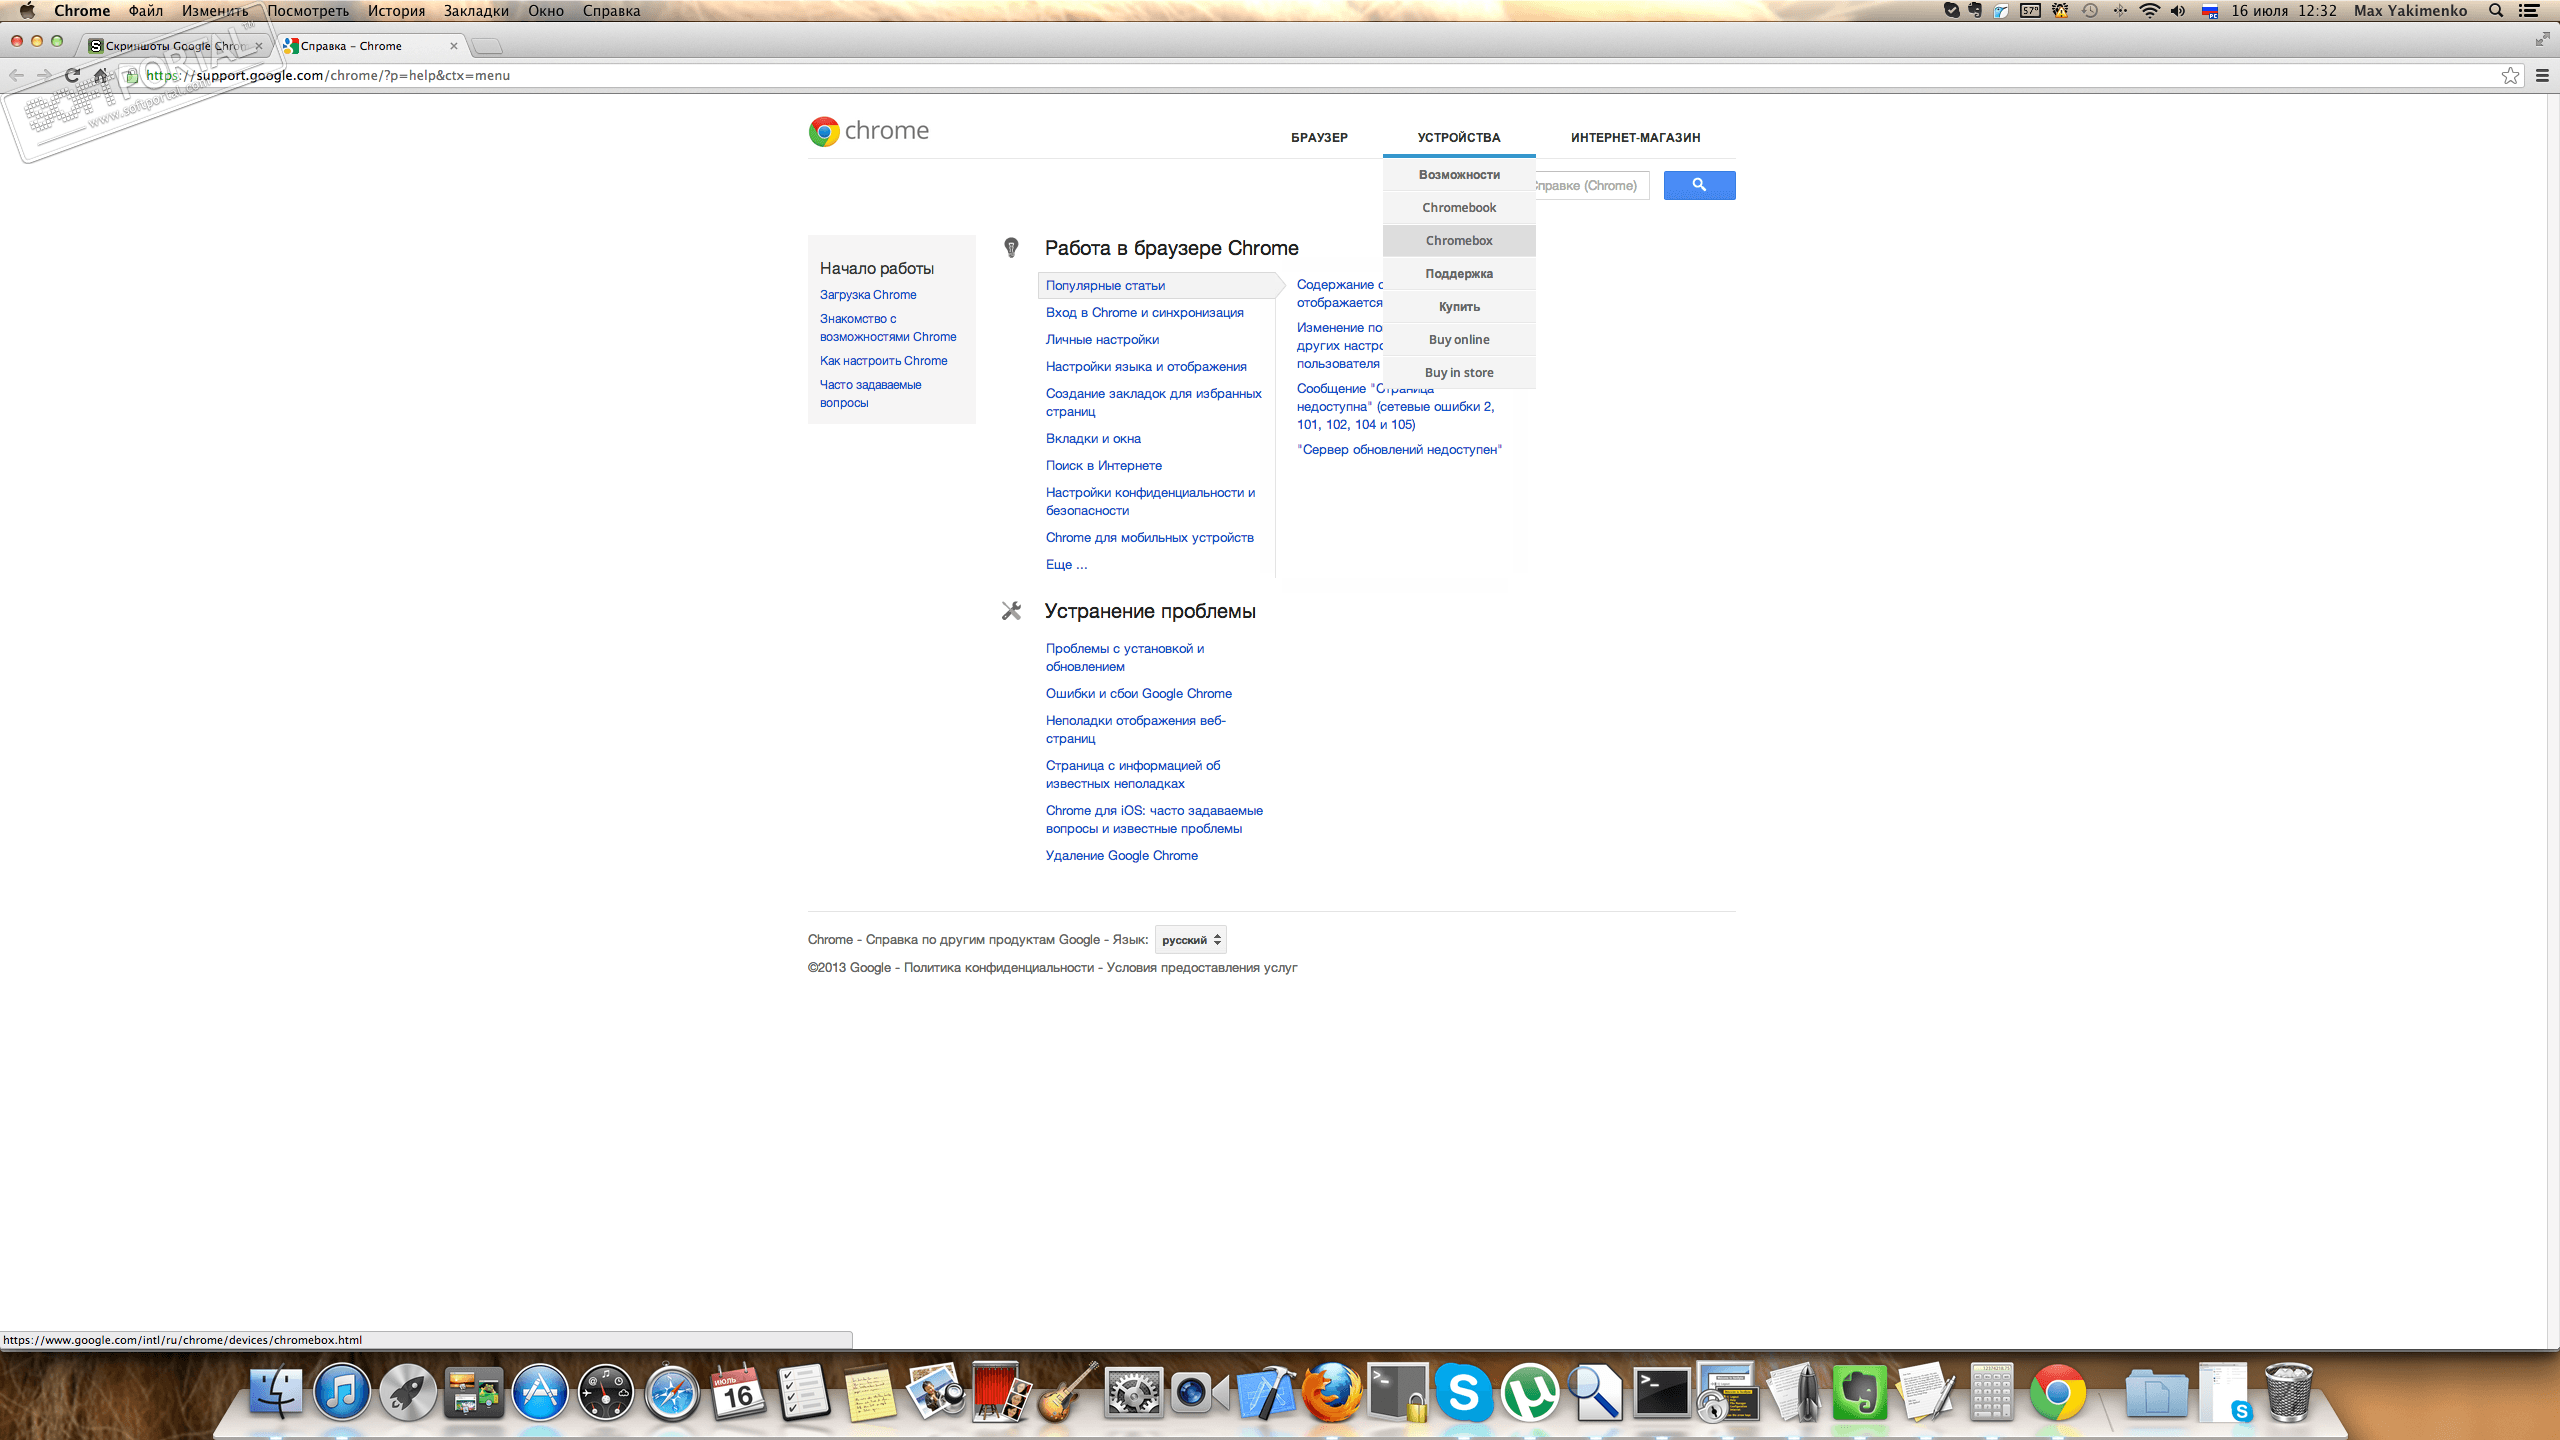The width and height of the screenshot is (2560, 1440).
Task: Click the Spotlight search icon
Action: (x=2496, y=11)
